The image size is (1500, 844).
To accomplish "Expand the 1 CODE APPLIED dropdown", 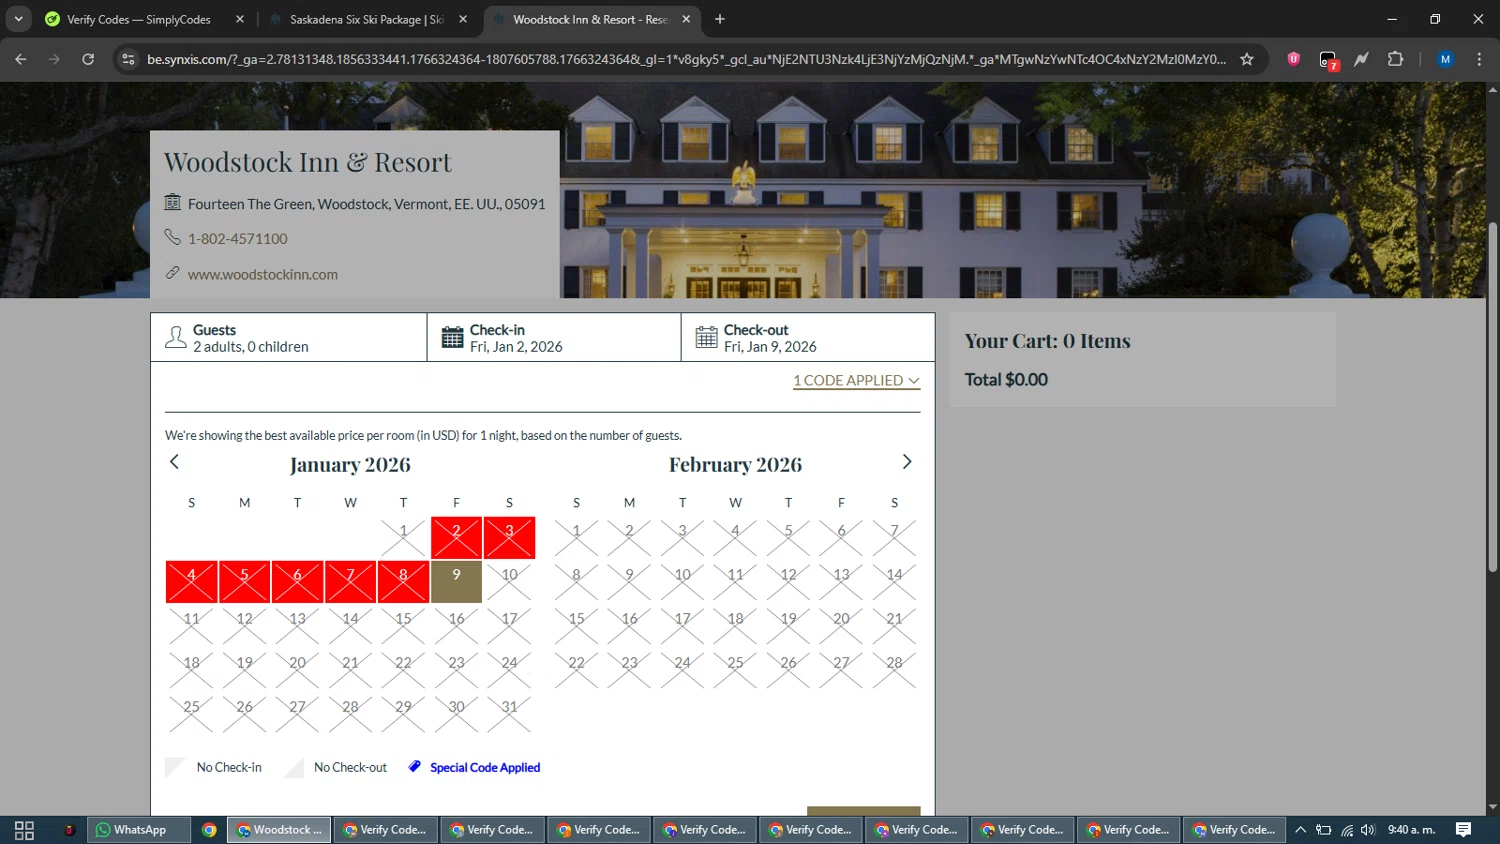I will pos(856,381).
